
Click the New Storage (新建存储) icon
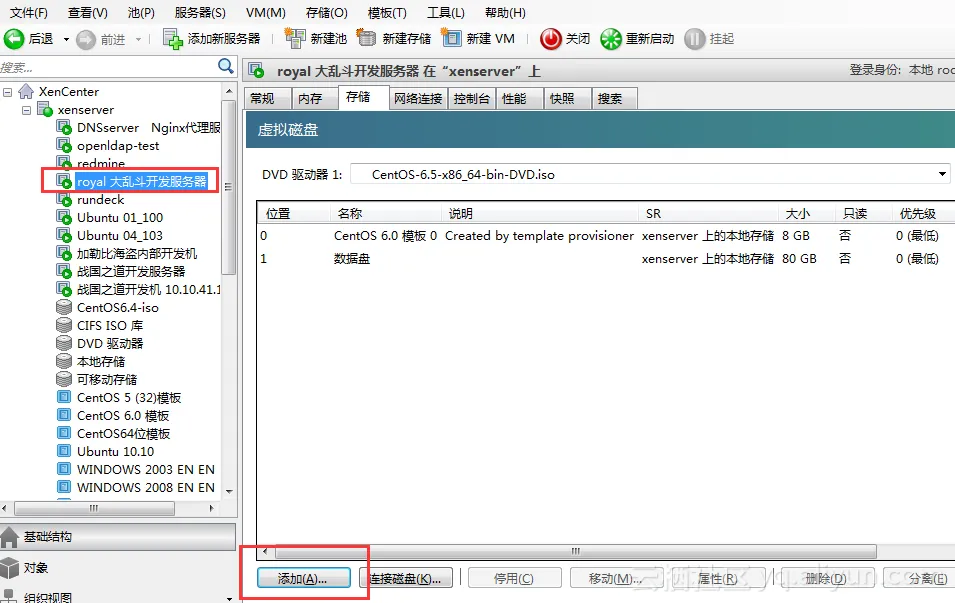point(366,38)
